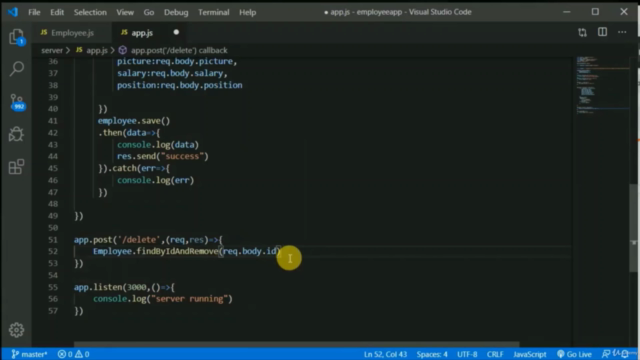
Task: Open the Debug menu
Action: pyautogui.click(x=176, y=12)
